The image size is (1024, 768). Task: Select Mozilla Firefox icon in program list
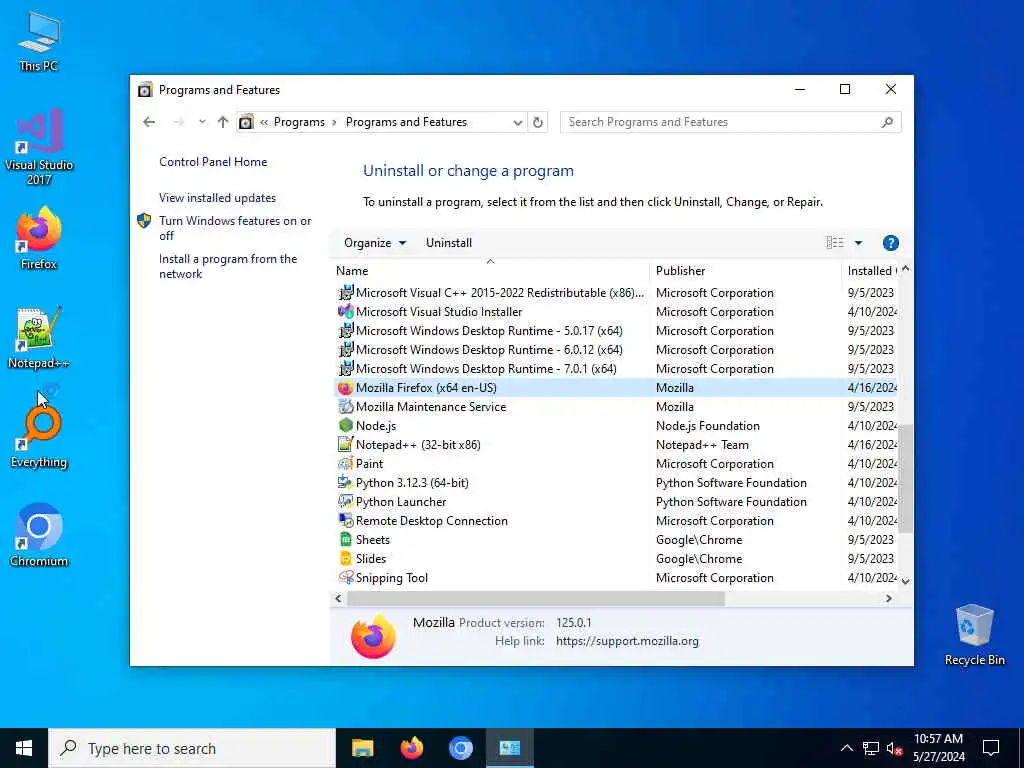pyautogui.click(x=345, y=388)
